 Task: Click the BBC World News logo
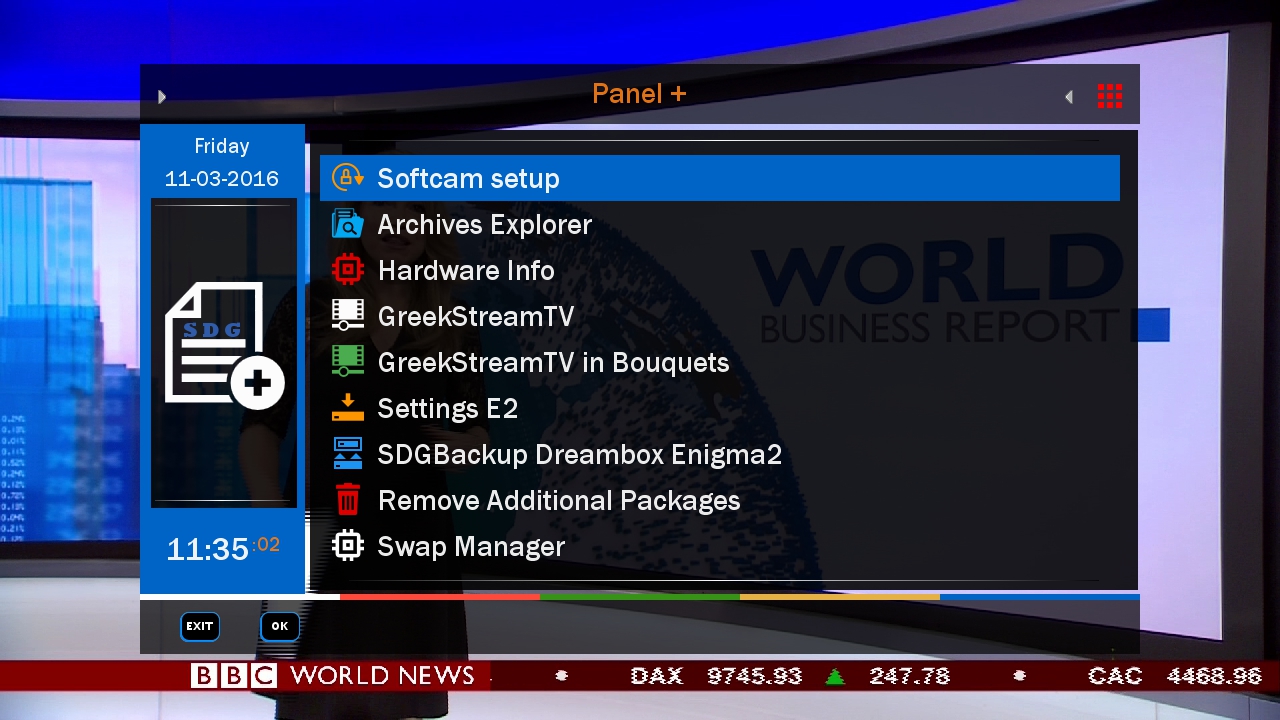coord(333,676)
